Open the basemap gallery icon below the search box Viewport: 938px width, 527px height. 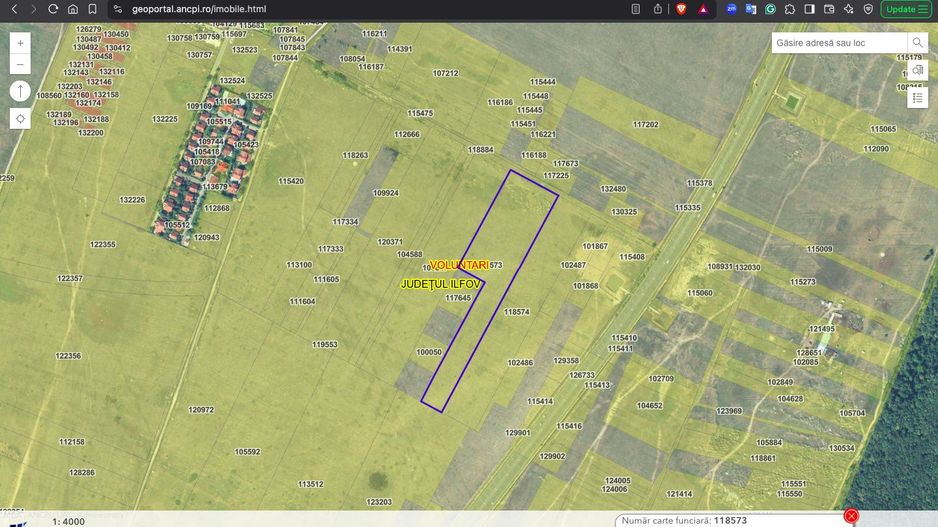918,70
